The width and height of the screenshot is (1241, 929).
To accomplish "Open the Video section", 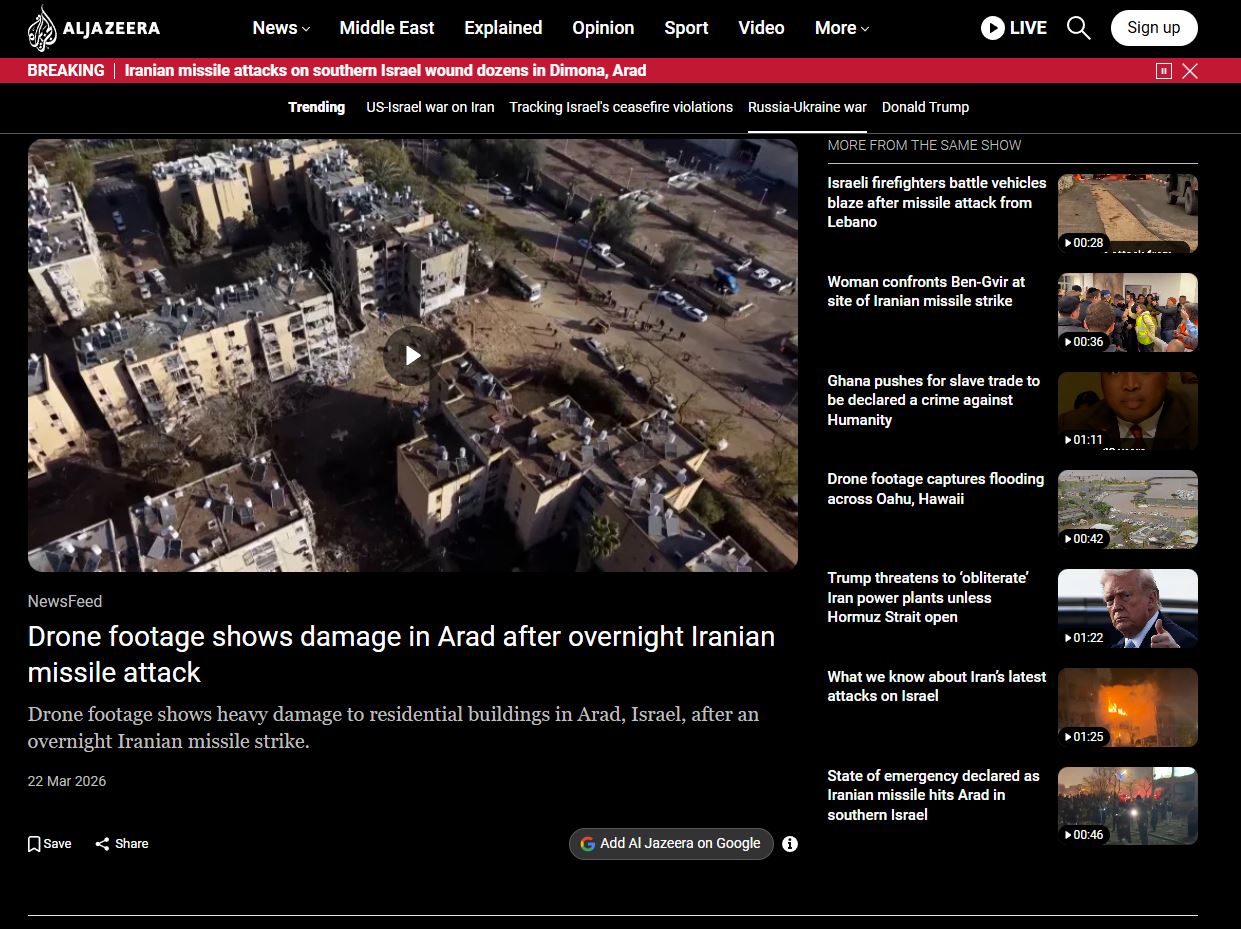I will pos(761,28).
